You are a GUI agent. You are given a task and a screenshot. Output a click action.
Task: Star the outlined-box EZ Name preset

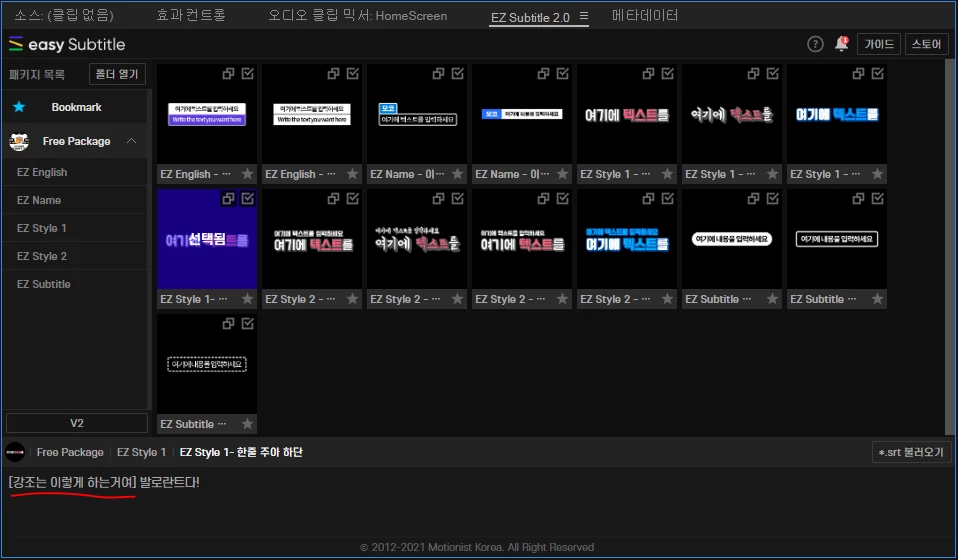pyautogui.click(x=458, y=174)
